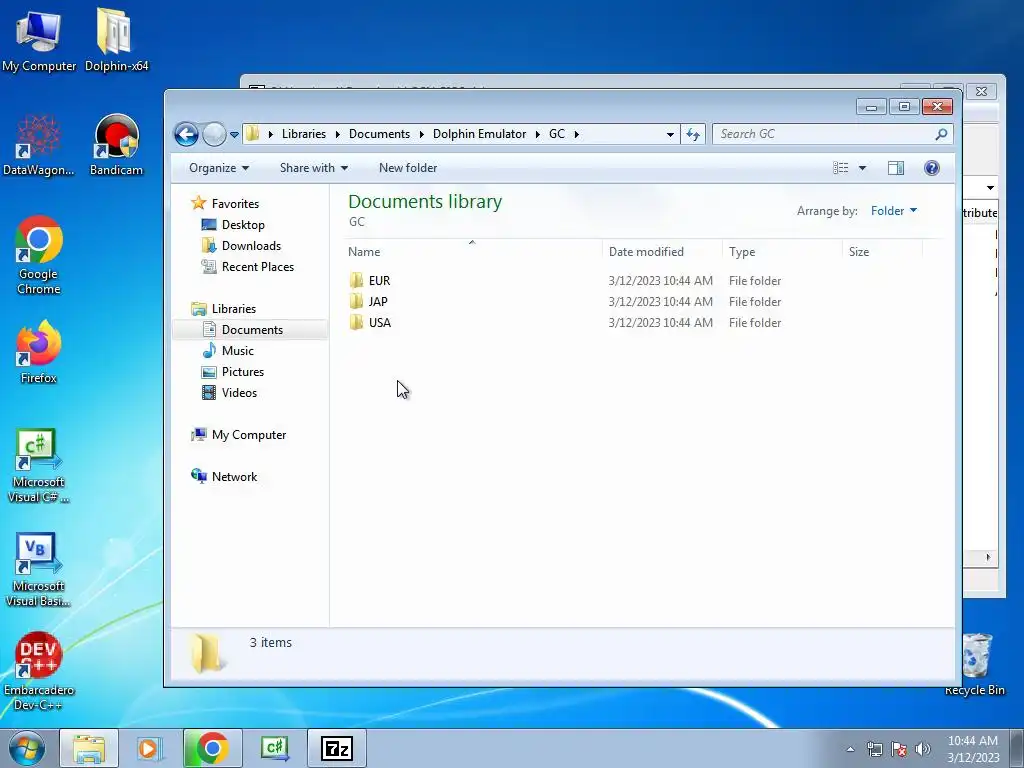Select the Music library
This screenshot has width=1024, height=768.
pyautogui.click(x=238, y=351)
